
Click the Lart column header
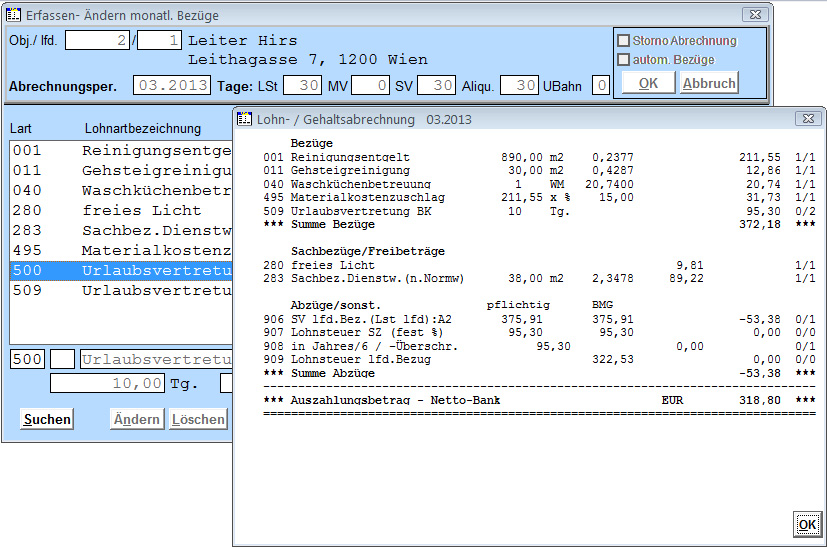21,128
